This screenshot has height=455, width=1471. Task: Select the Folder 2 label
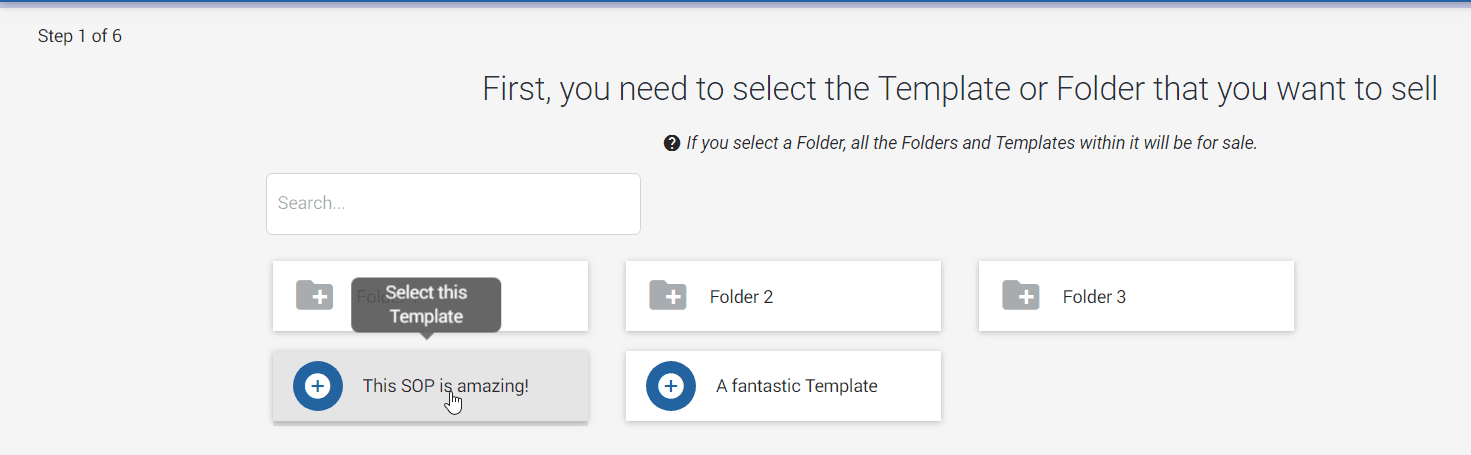point(741,297)
